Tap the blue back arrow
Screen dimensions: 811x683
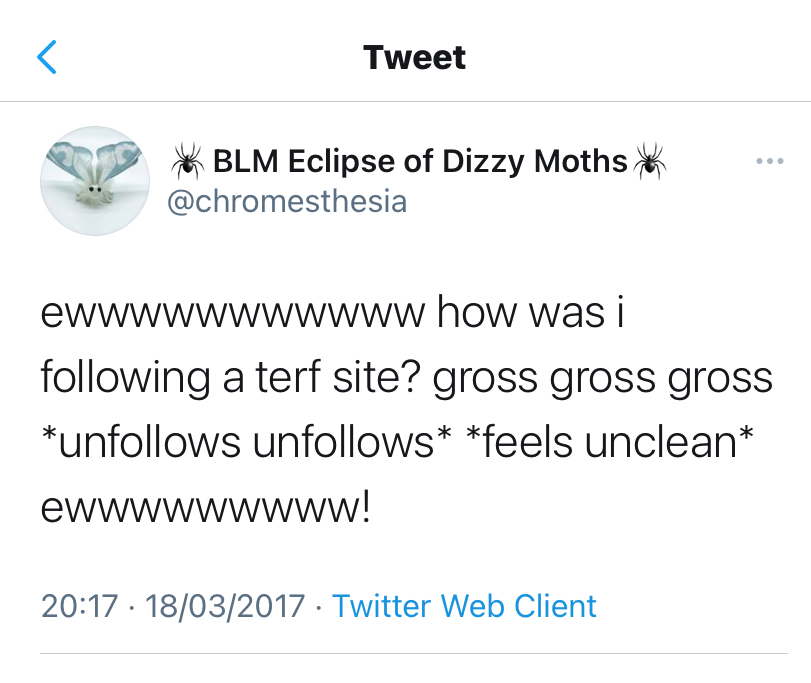pos(47,57)
